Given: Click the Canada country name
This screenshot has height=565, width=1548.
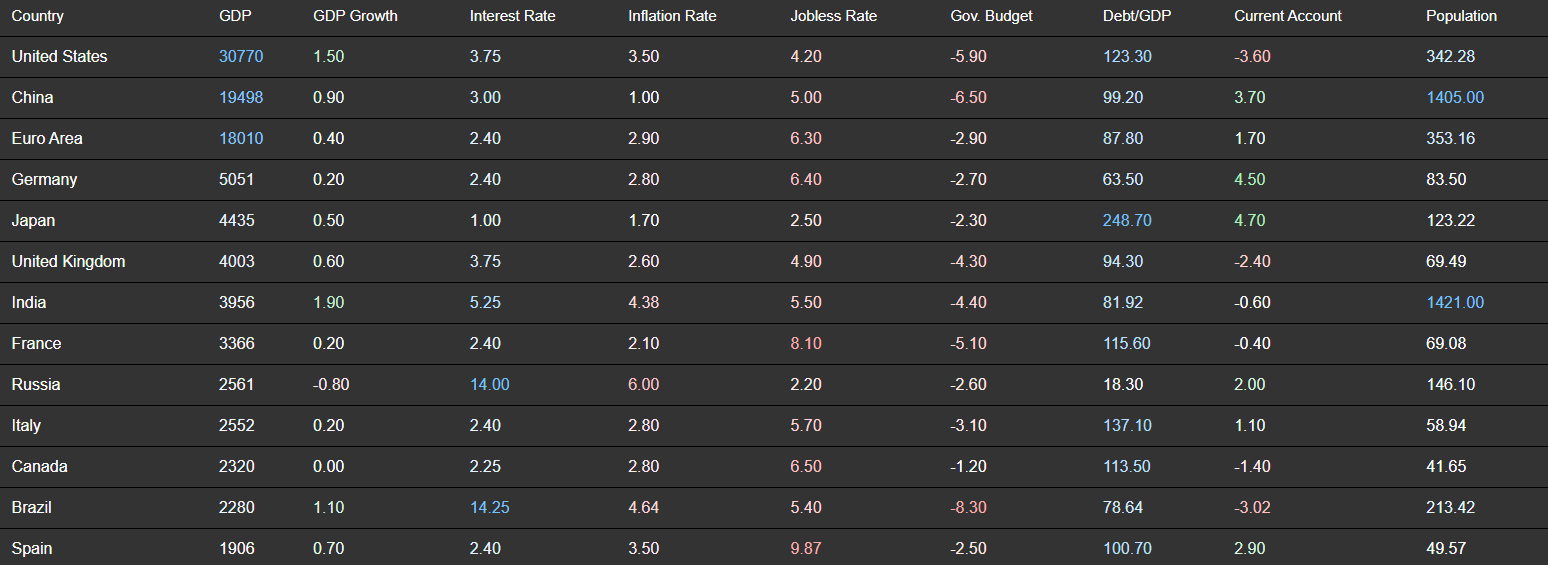Looking at the screenshot, I should coord(40,467).
